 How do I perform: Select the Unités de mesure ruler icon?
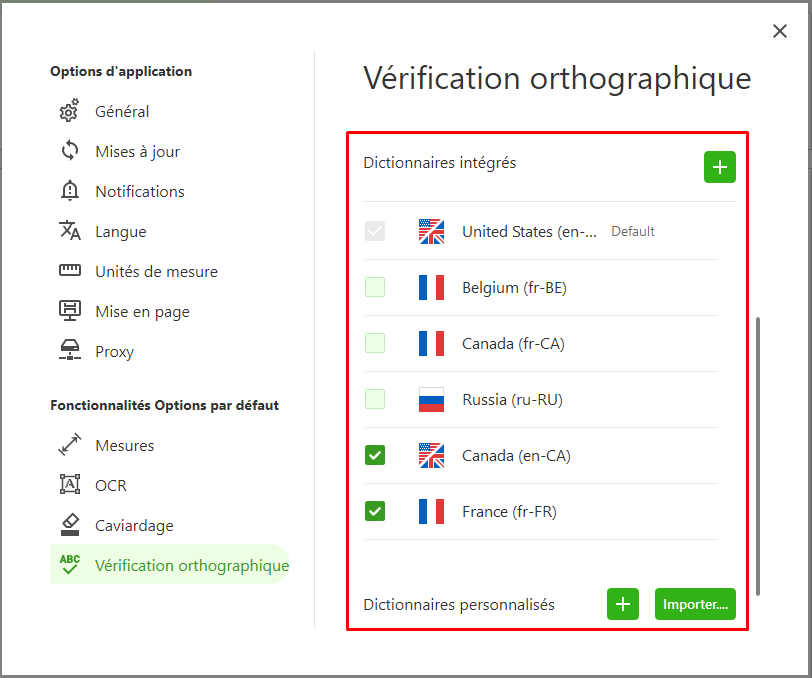tap(70, 270)
